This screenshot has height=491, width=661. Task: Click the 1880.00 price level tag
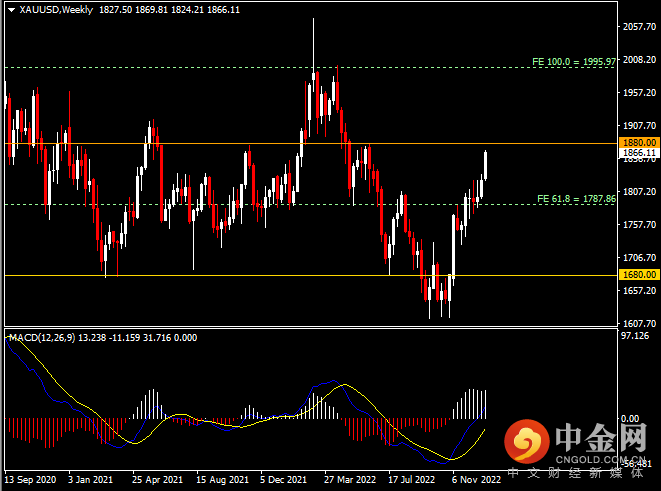pos(638,143)
